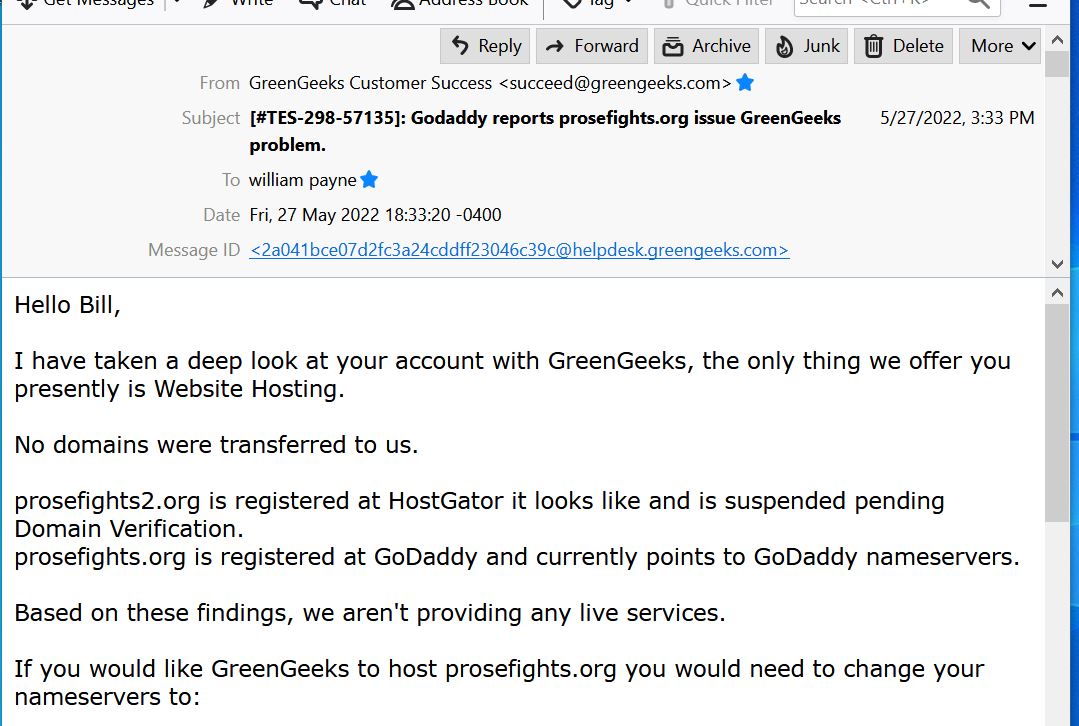Image resolution: width=1079 pixels, height=726 pixels.
Task: Open the application hamburger menu
Action: point(1038,4)
